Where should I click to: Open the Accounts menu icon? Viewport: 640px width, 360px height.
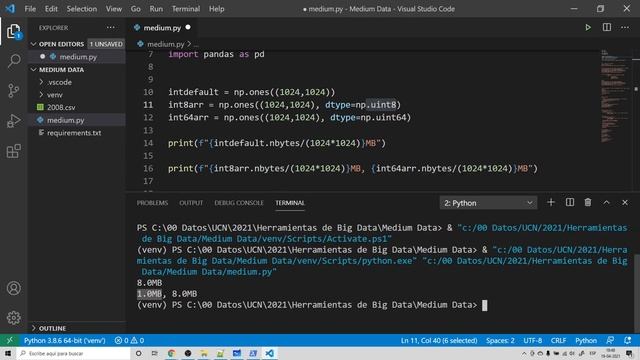click(x=13, y=288)
